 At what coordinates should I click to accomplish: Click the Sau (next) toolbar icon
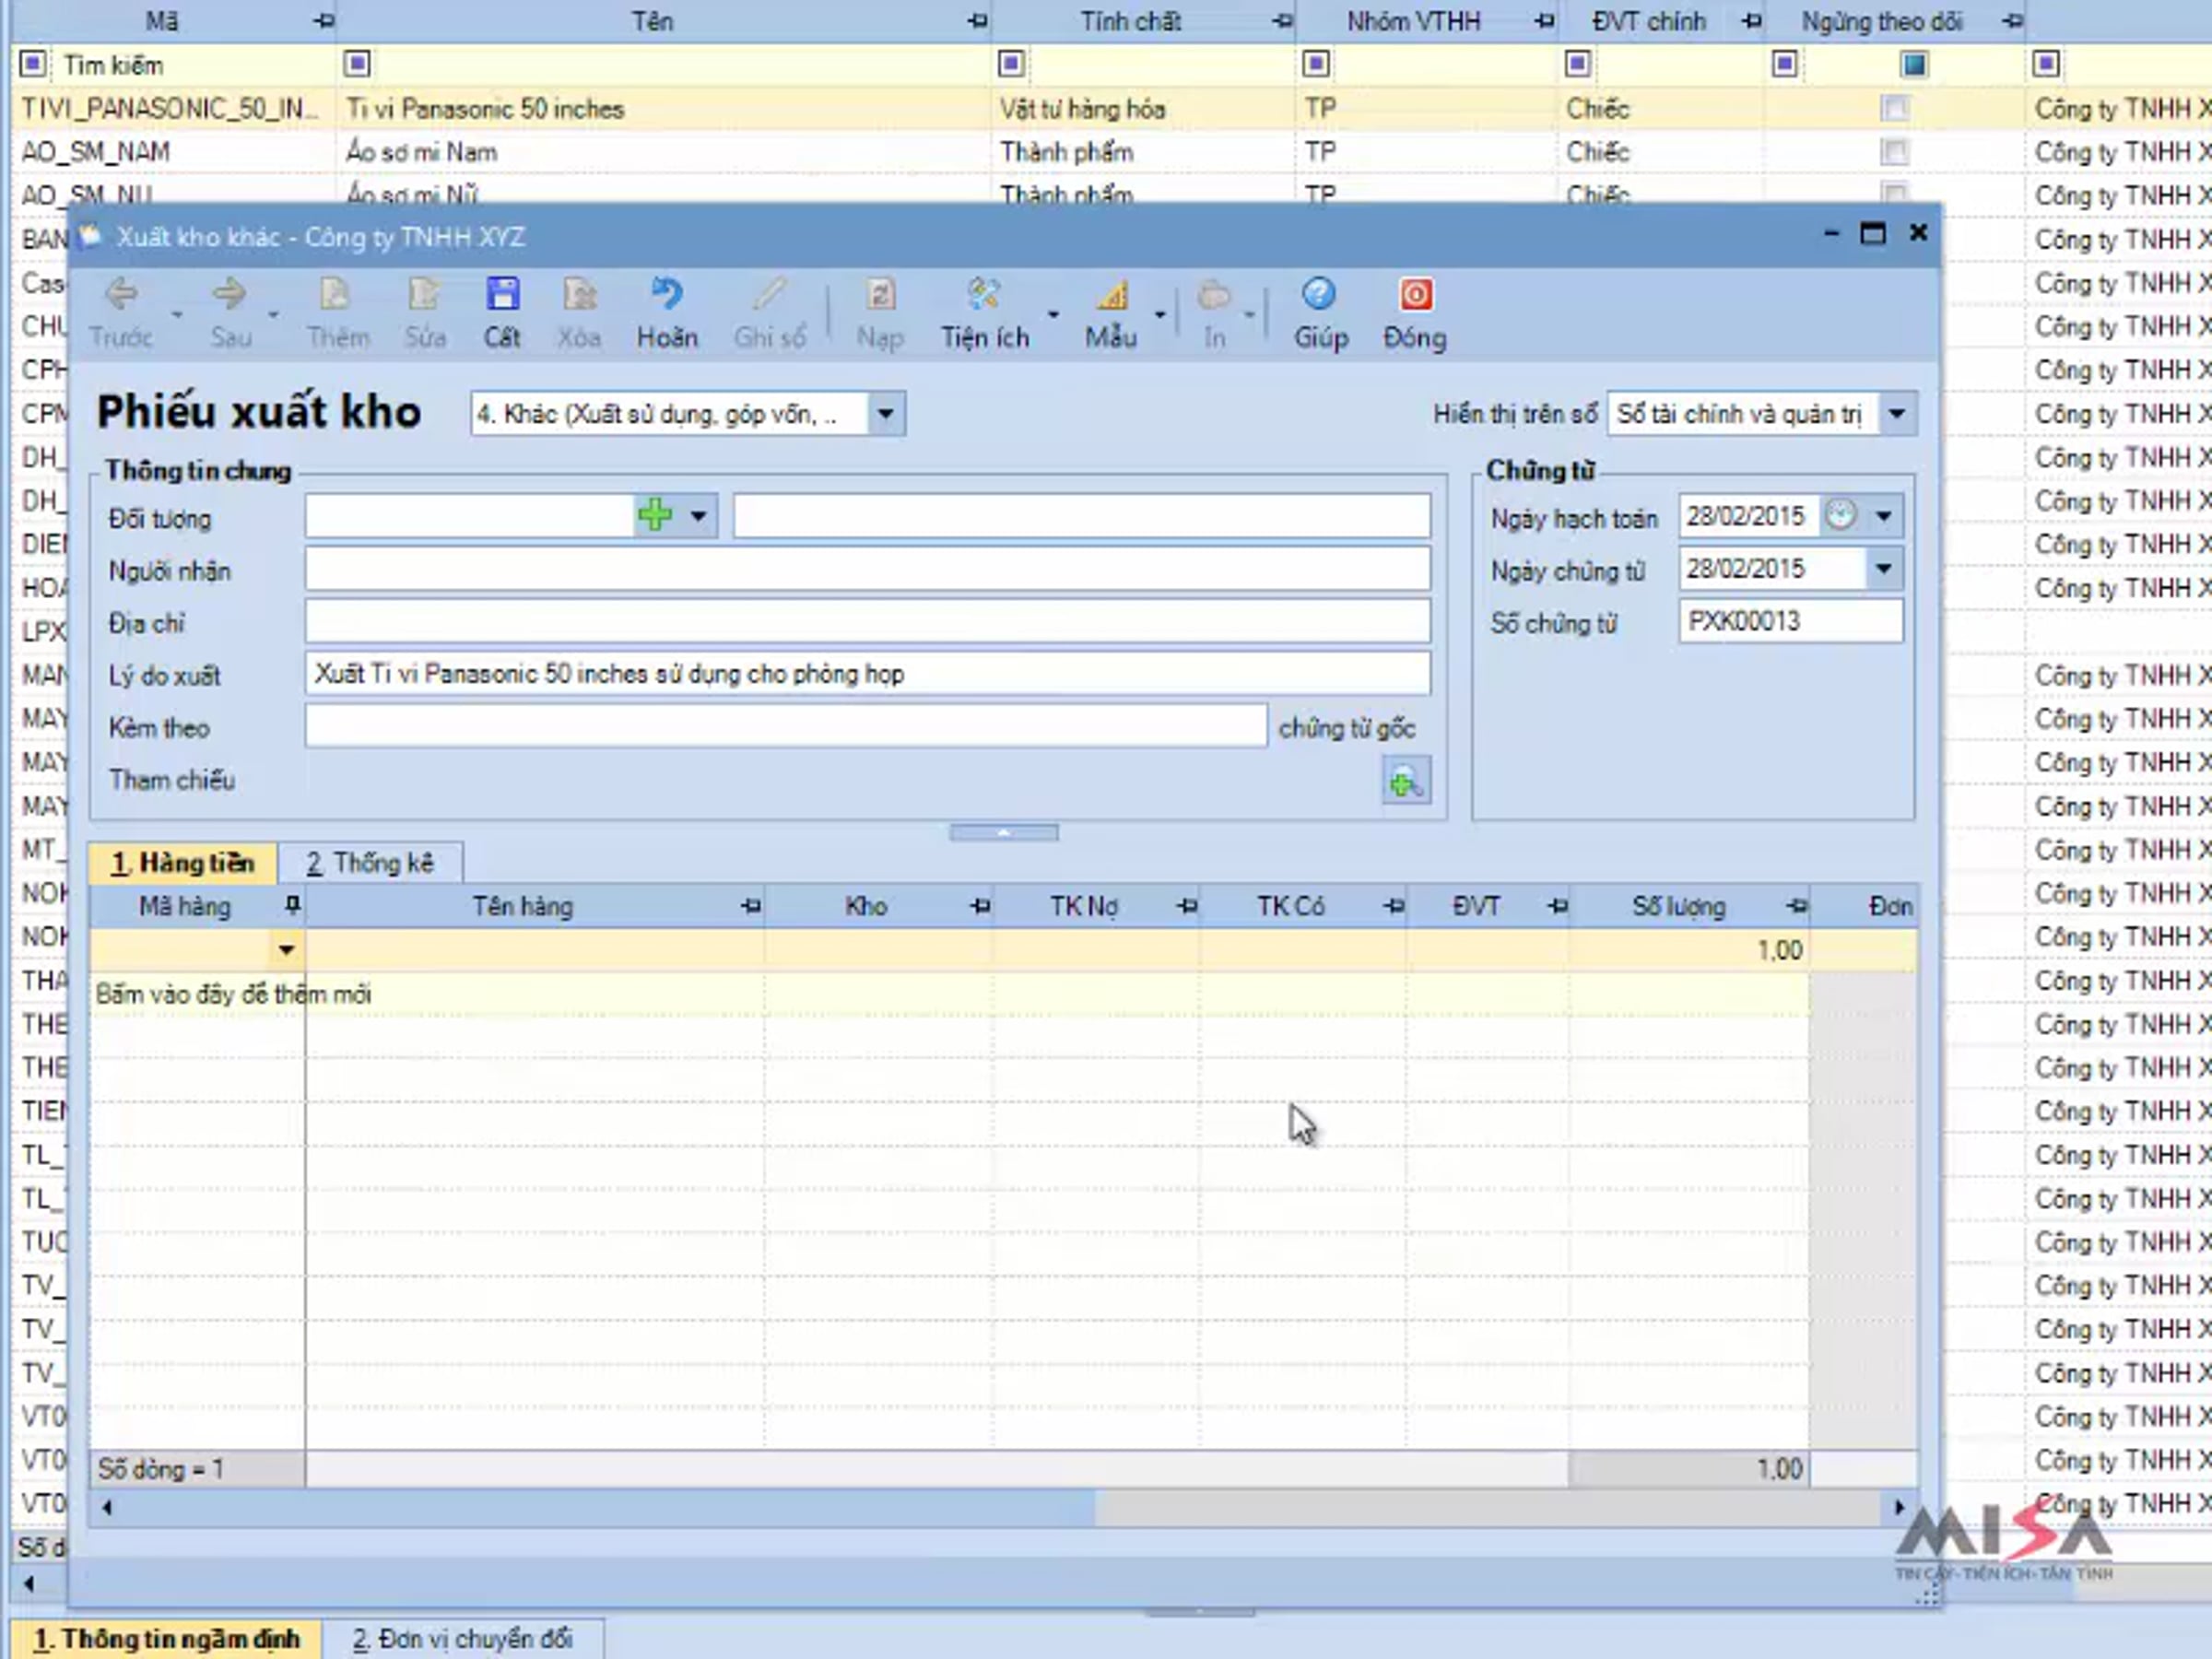[x=229, y=295]
